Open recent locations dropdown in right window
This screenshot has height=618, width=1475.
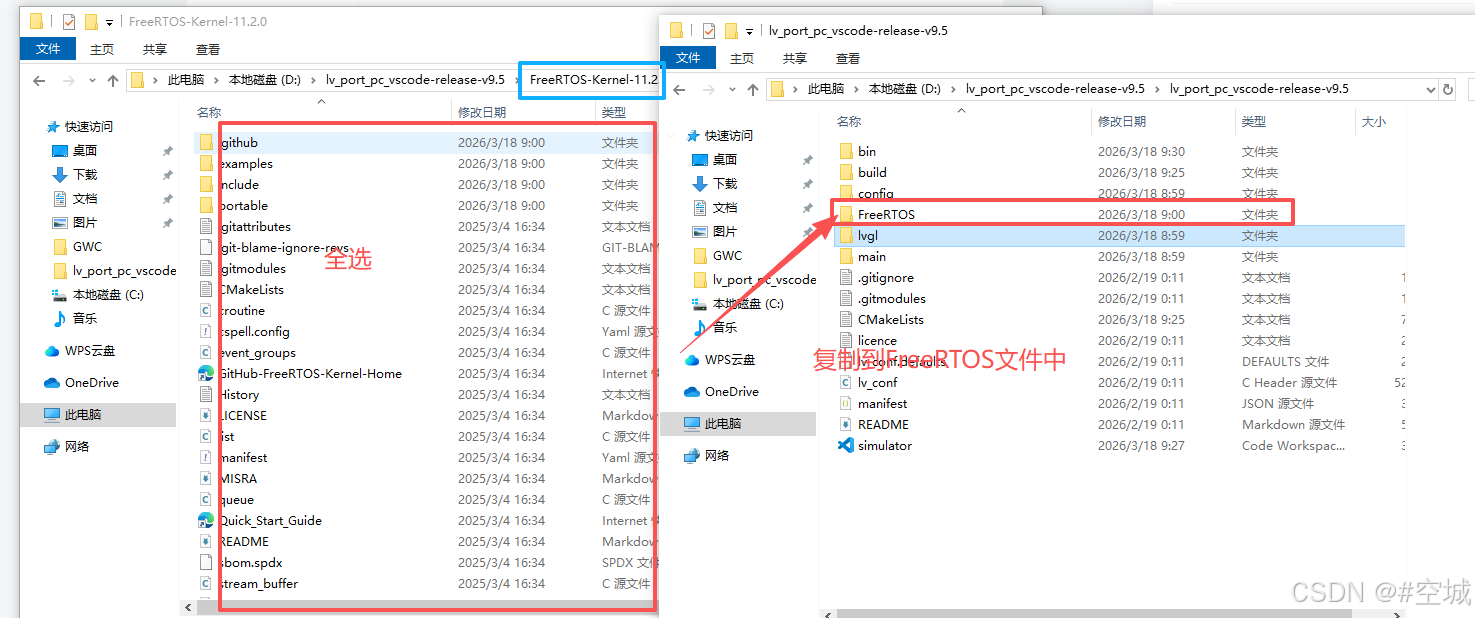732,89
